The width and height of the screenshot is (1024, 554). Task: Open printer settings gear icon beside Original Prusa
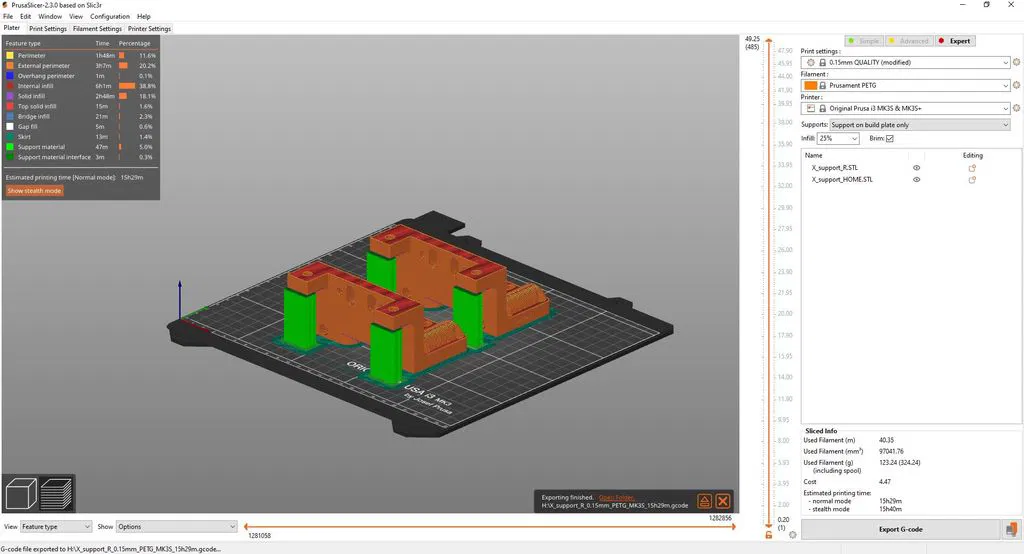(x=1016, y=108)
